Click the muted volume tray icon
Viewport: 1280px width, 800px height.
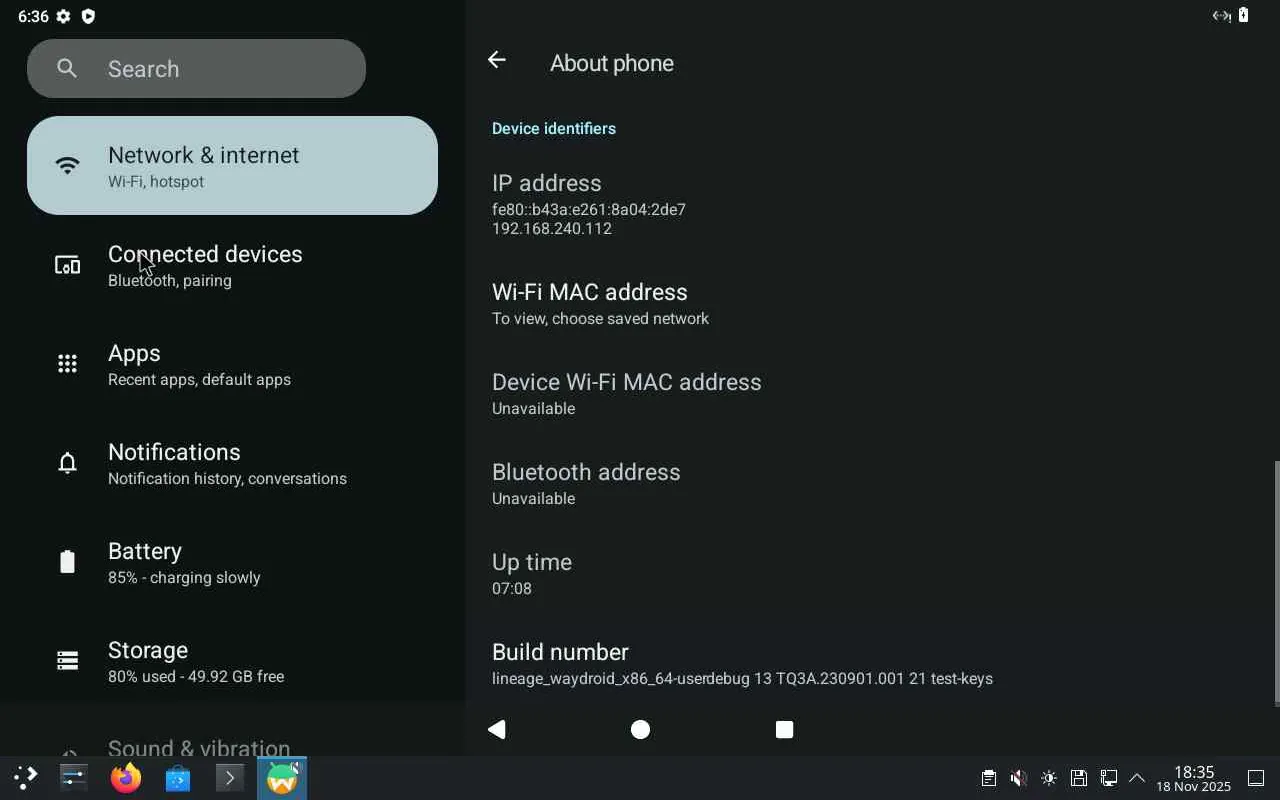coord(1018,778)
